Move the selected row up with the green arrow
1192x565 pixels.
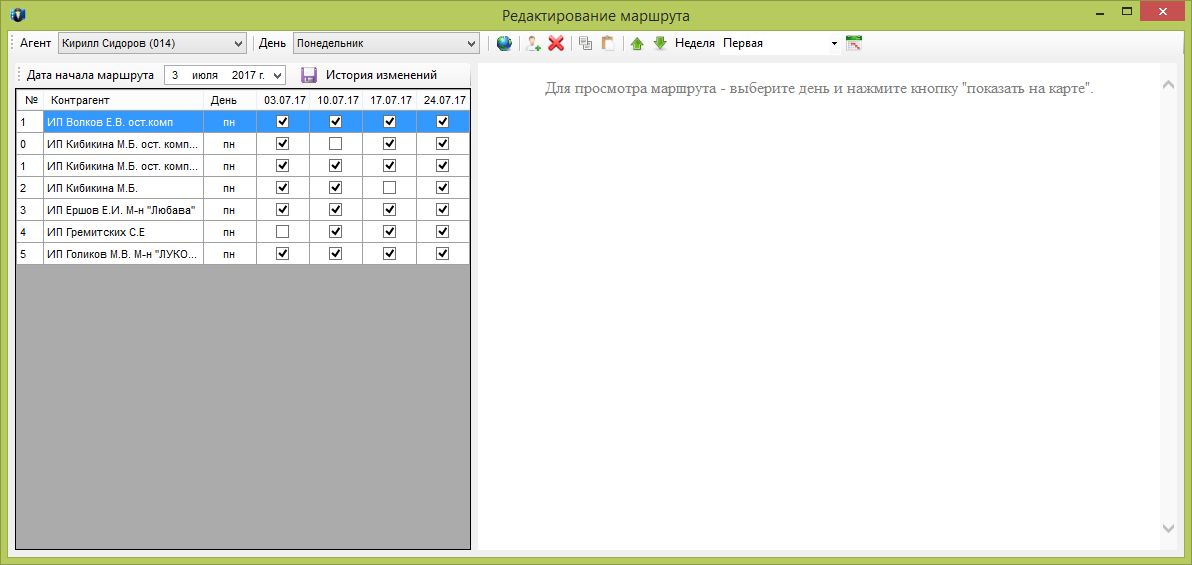coord(637,43)
